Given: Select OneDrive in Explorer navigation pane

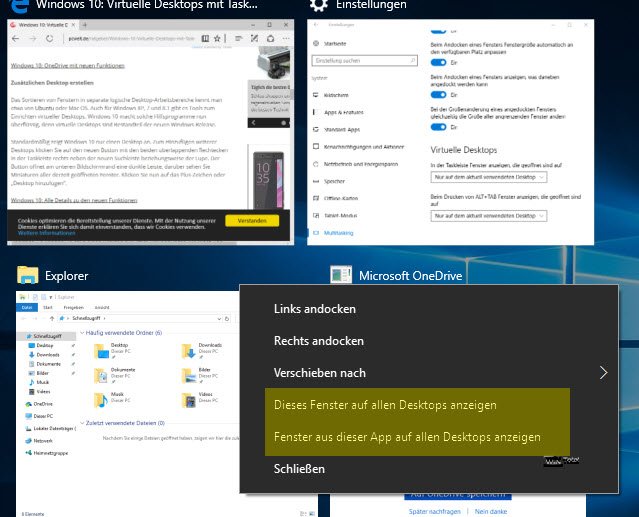Looking at the screenshot, I should (43, 404).
